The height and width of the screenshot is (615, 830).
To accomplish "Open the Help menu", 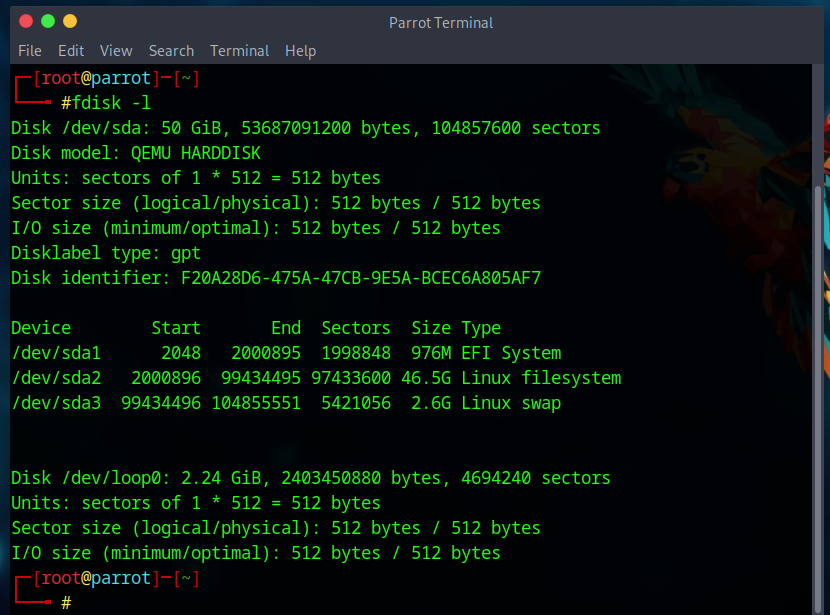I will click(300, 50).
